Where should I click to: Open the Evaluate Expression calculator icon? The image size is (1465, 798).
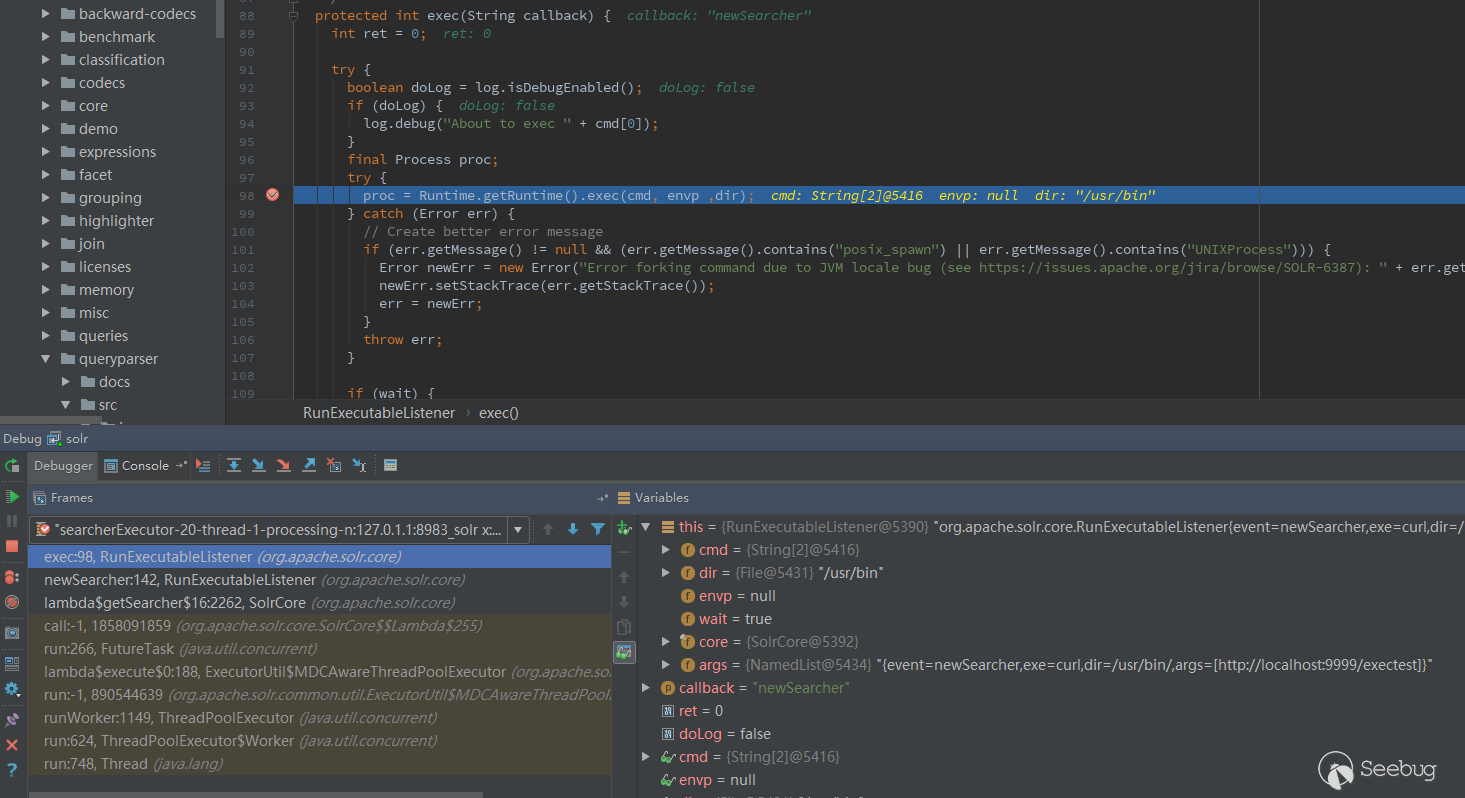(391, 466)
